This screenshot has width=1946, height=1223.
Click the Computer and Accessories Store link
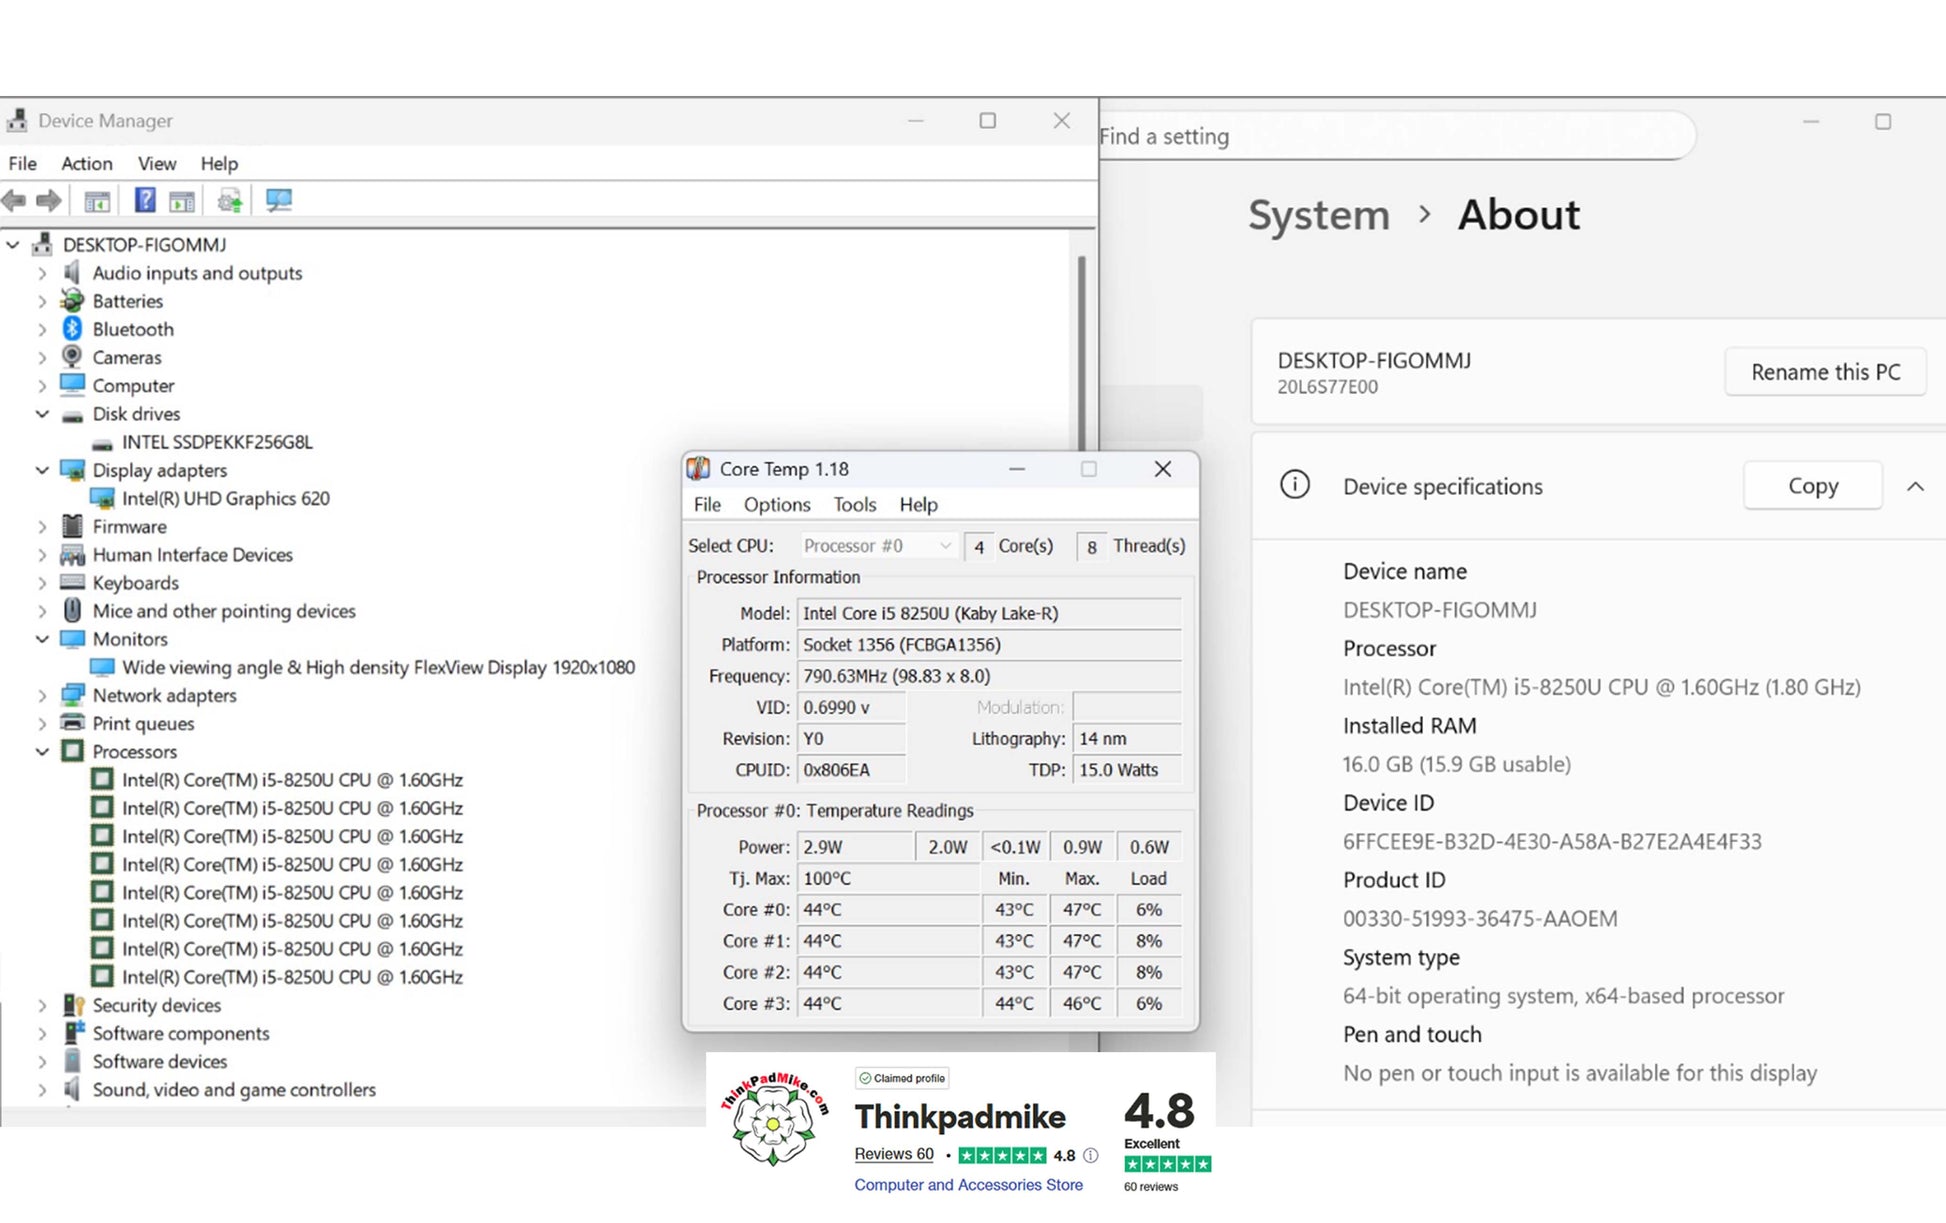pyautogui.click(x=968, y=1185)
